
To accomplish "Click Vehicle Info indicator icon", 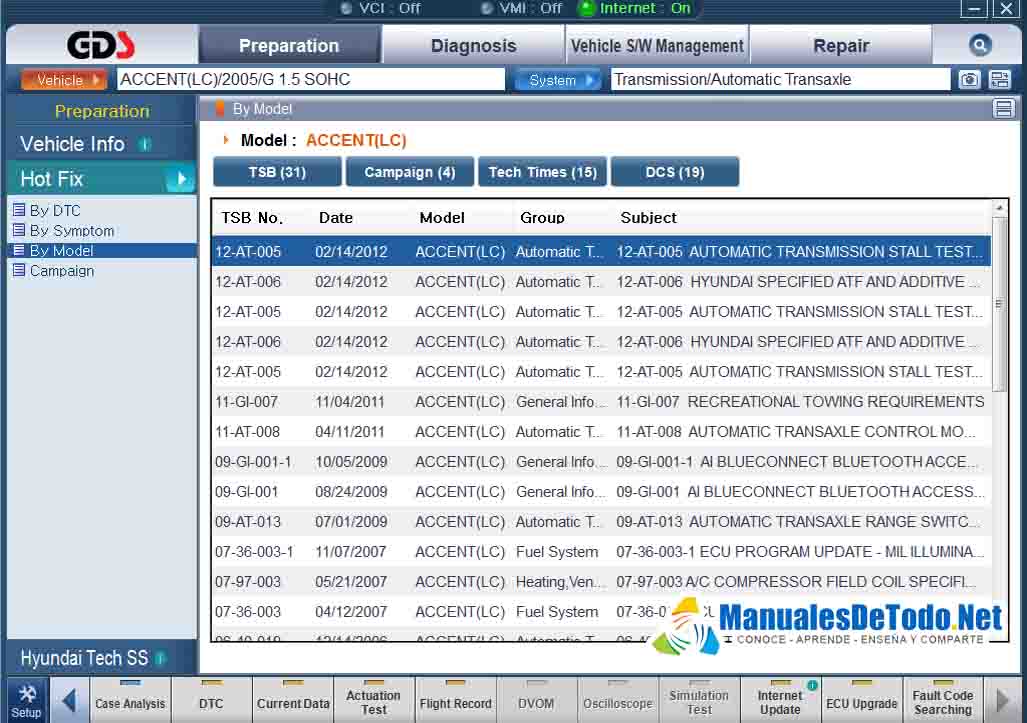I will coord(145,144).
